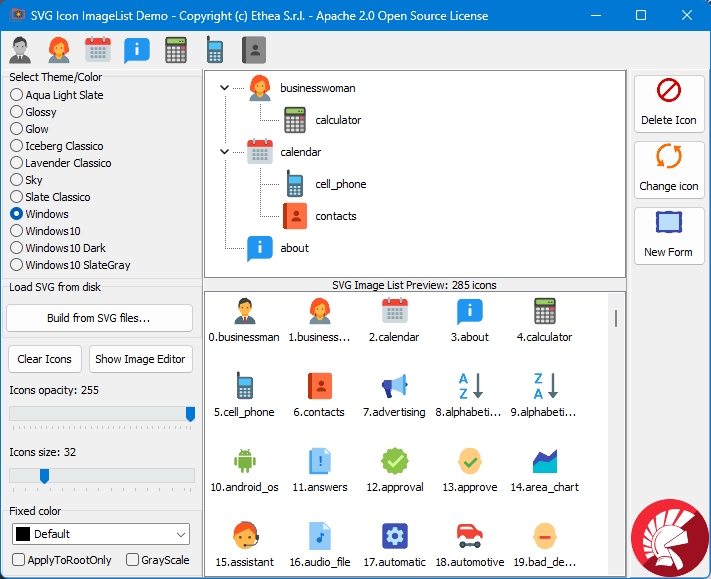Select the Windows10 Dark theme option
711x579 pixels.
click(17, 248)
